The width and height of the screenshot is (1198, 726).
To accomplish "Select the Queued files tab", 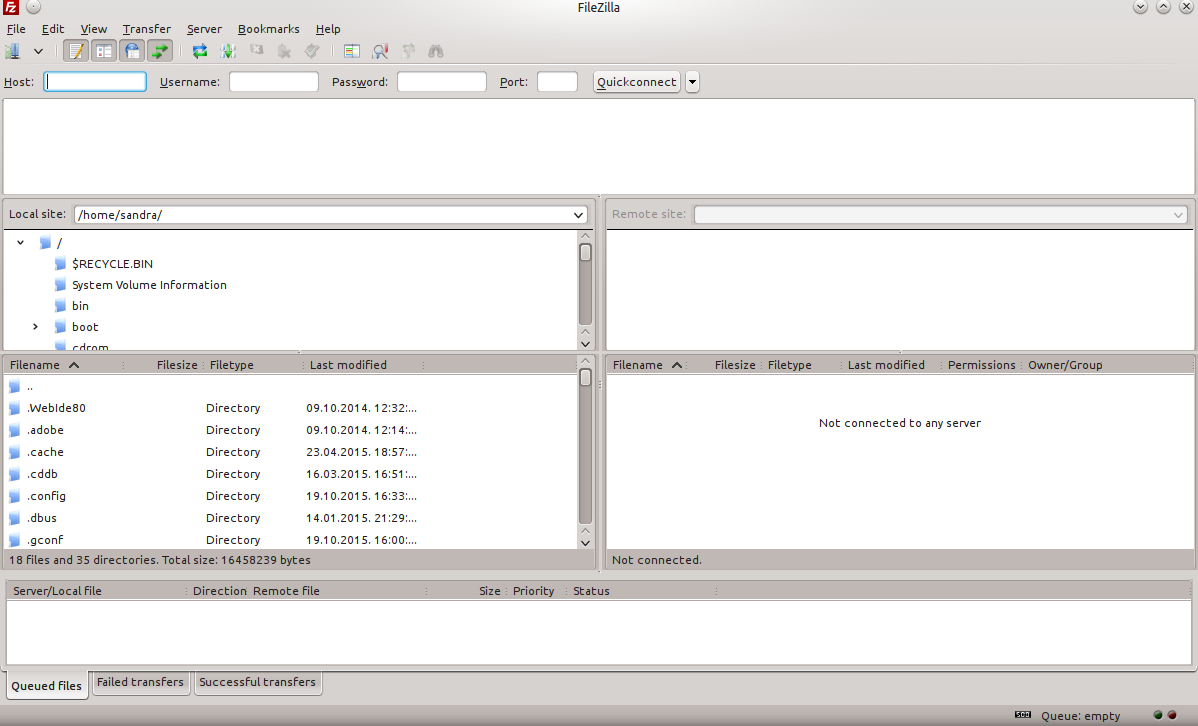I will [x=47, y=685].
